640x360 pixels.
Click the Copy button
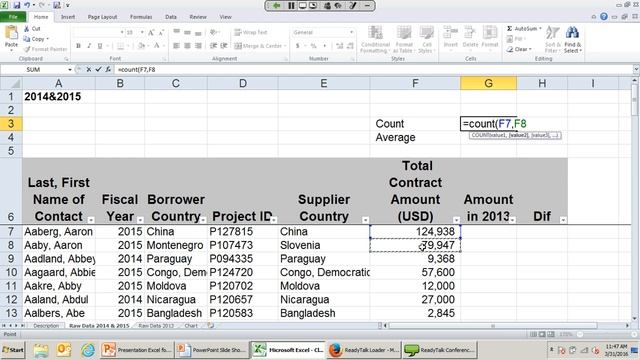coord(36,39)
